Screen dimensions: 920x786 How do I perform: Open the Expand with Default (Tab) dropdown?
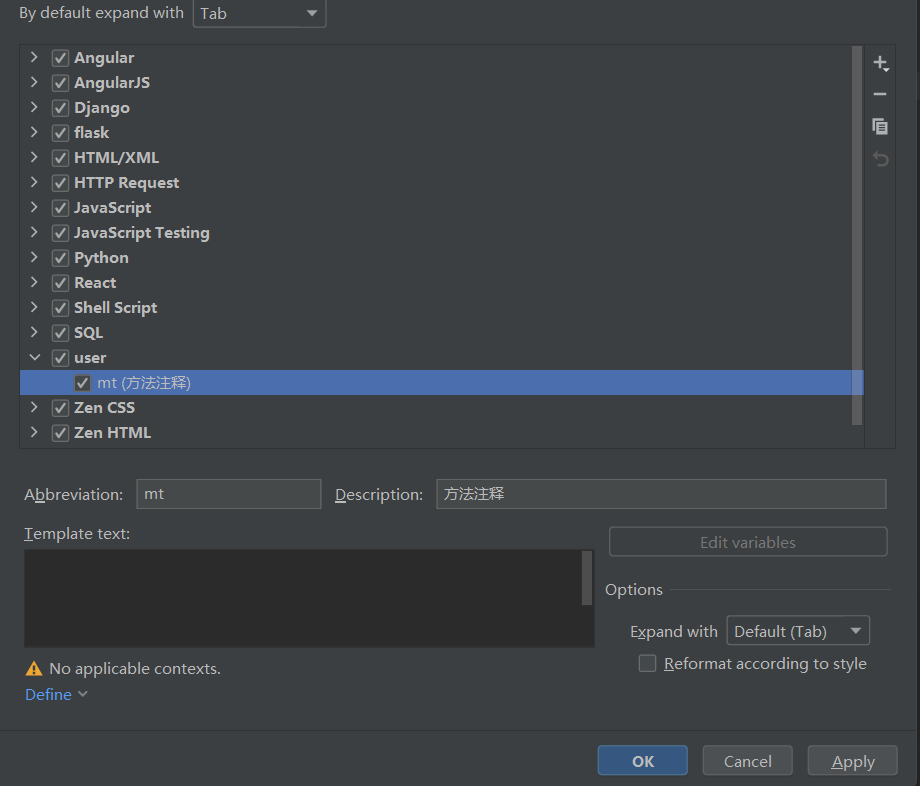(x=798, y=631)
